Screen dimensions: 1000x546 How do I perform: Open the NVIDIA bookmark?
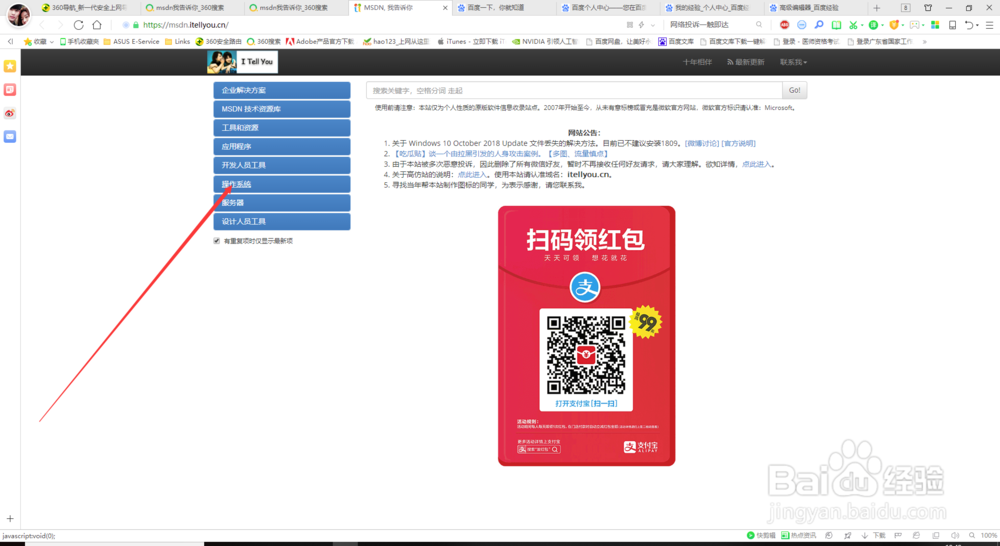click(x=545, y=41)
